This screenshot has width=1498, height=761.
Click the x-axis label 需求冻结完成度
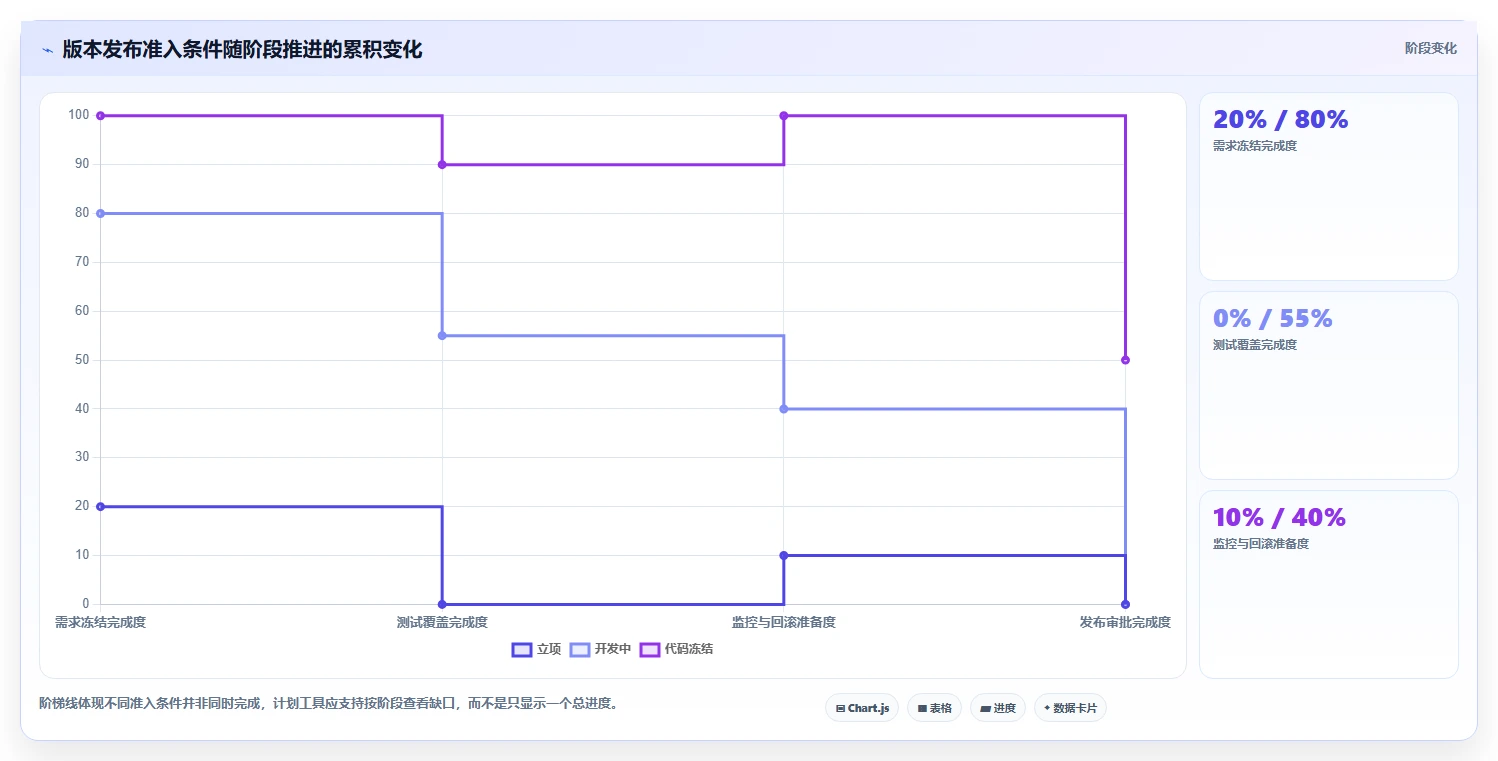pyautogui.click(x=100, y=622)
